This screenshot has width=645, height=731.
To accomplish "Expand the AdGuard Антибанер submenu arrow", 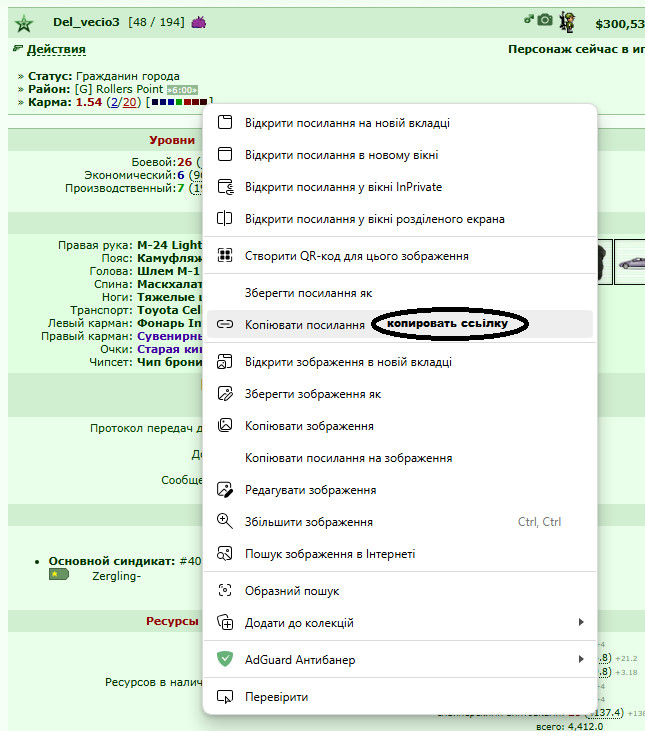I will 581,659.
